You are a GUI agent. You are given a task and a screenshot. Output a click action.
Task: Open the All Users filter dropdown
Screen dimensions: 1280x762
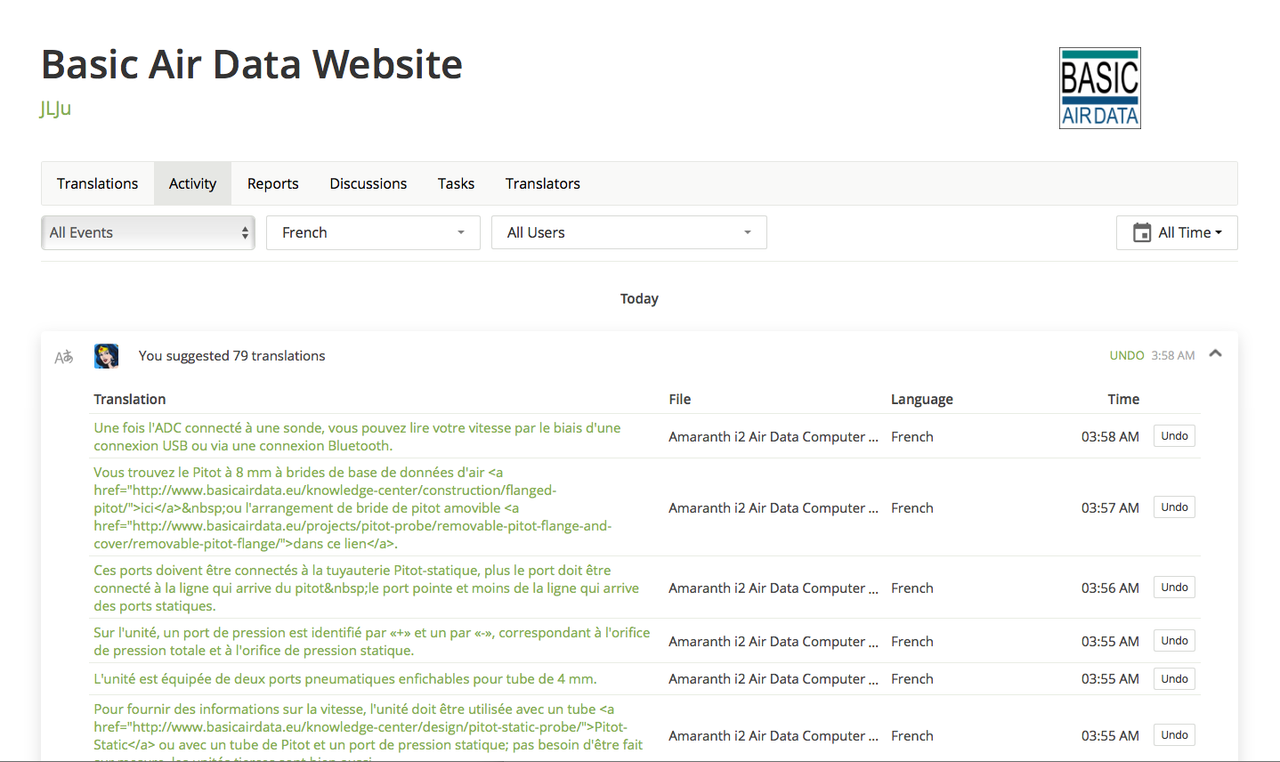pos(629,233)
